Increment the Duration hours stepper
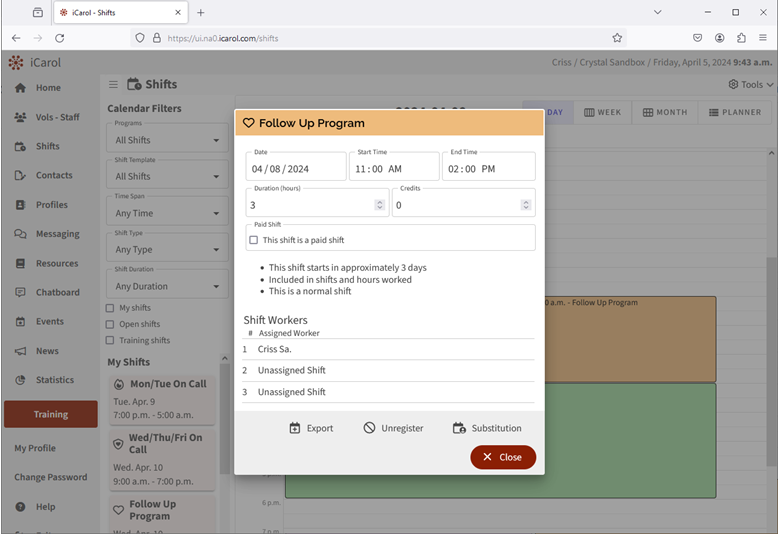The image size is (781, 537). click(379, 202)
